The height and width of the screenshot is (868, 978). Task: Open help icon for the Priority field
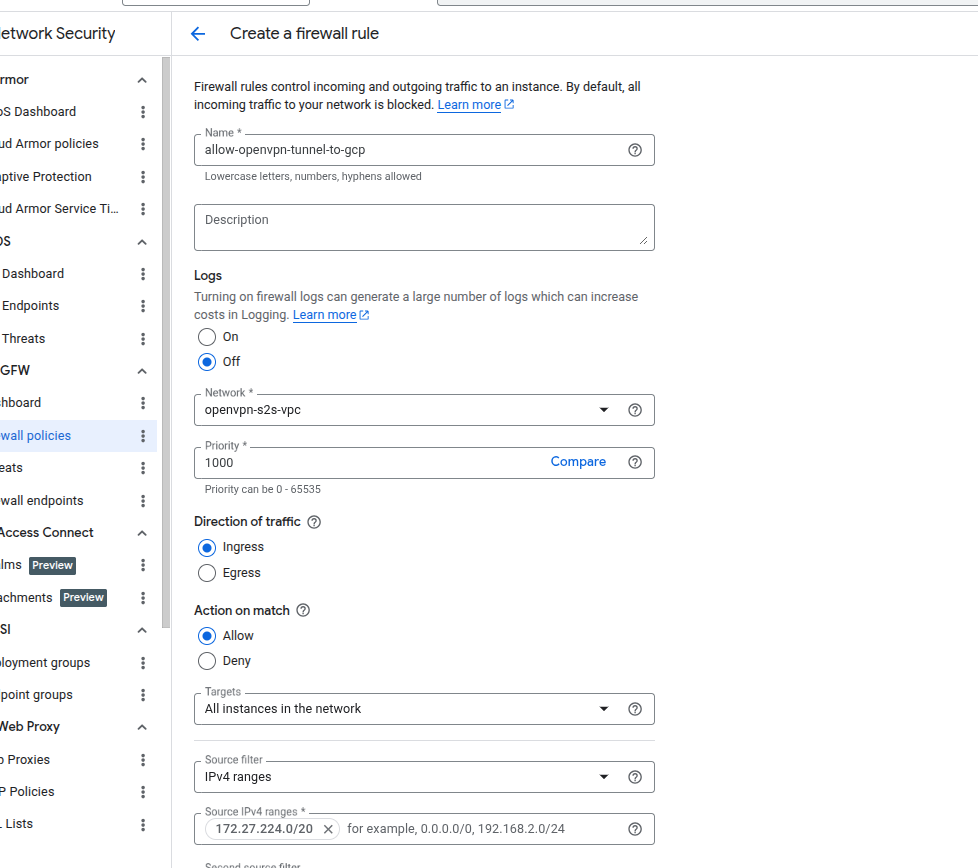[634, 462]
